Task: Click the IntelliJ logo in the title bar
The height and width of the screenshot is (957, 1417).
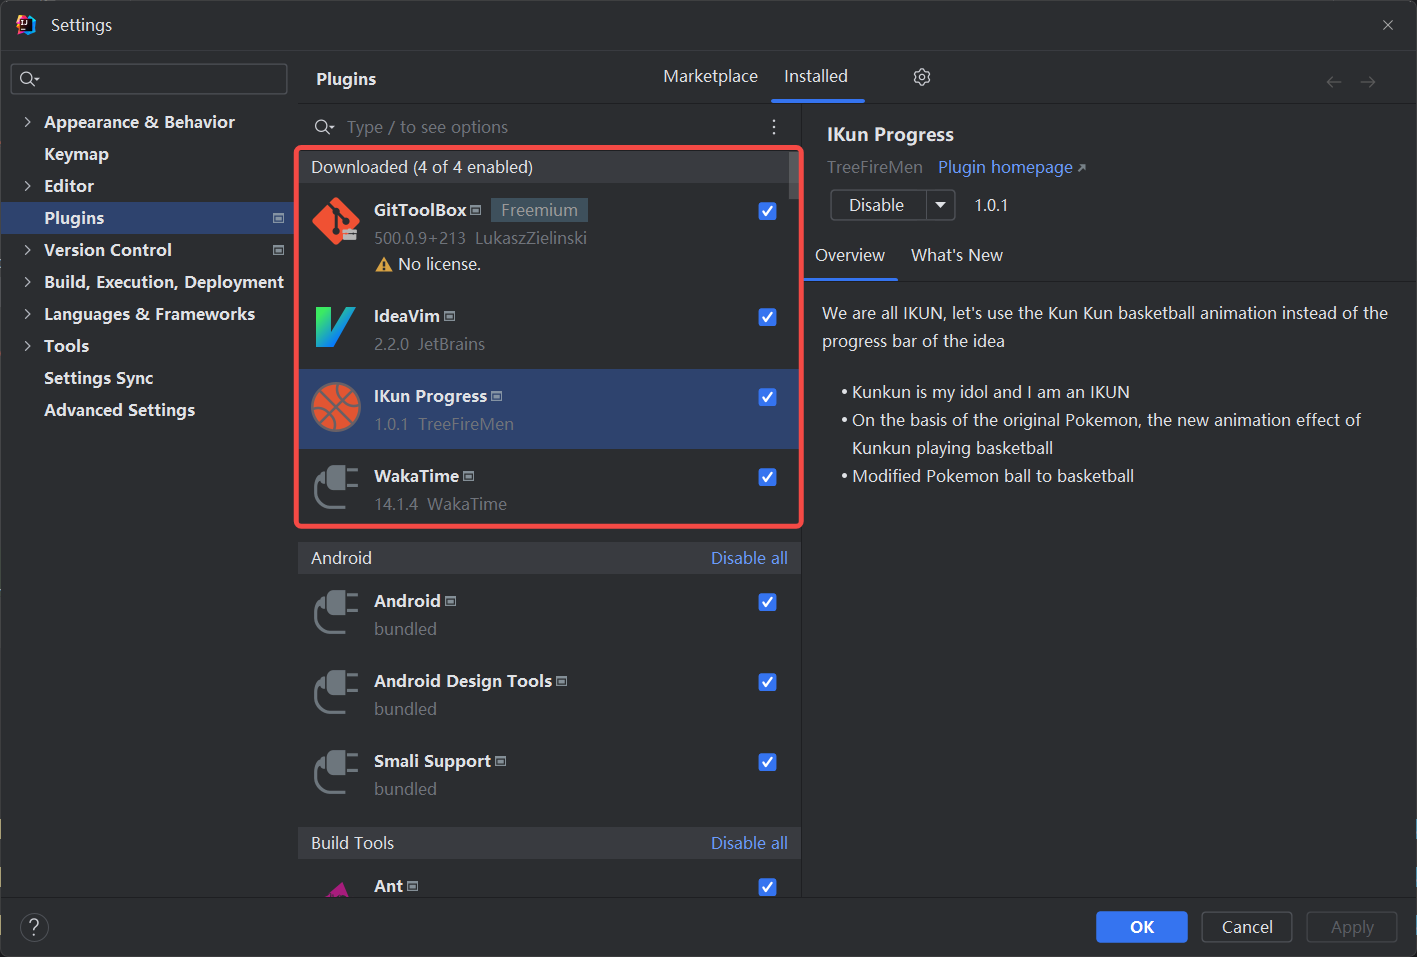Action: [26, 25]
